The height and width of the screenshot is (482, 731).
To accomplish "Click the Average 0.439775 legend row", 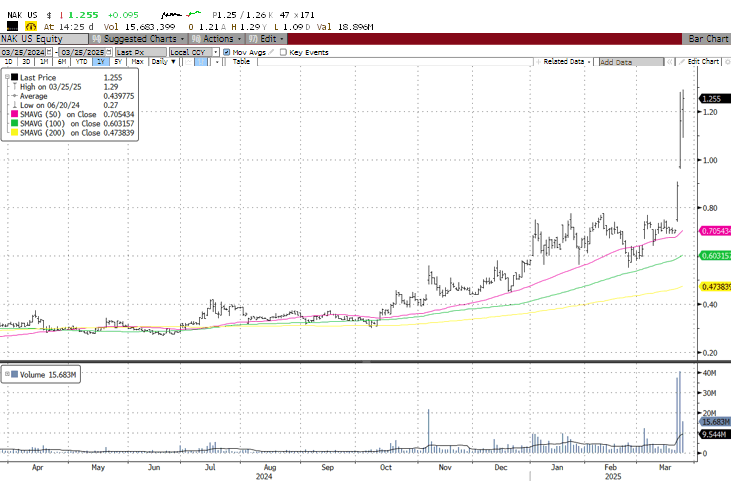I will [x=70, y=96].
